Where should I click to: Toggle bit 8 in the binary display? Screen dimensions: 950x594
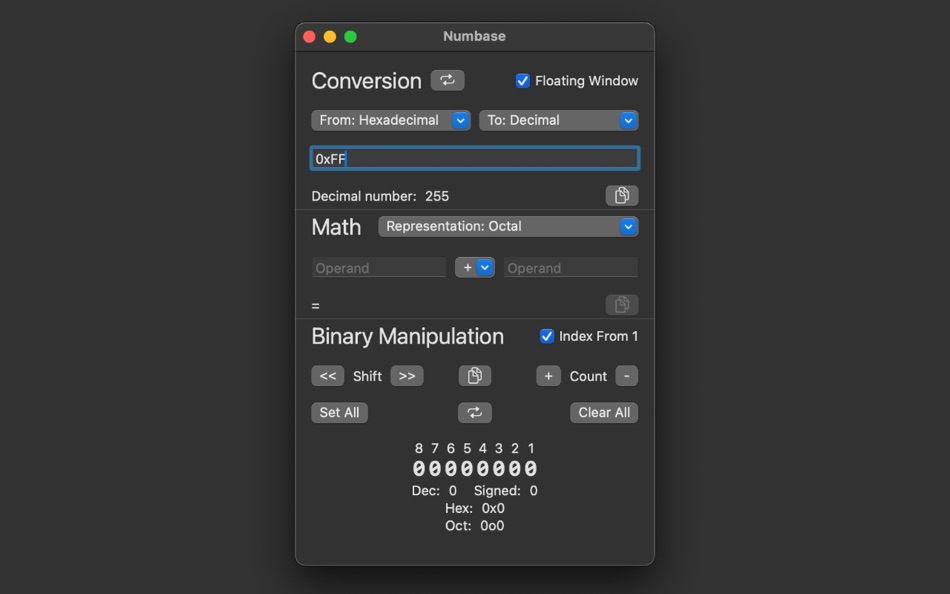tap(419, 468)
